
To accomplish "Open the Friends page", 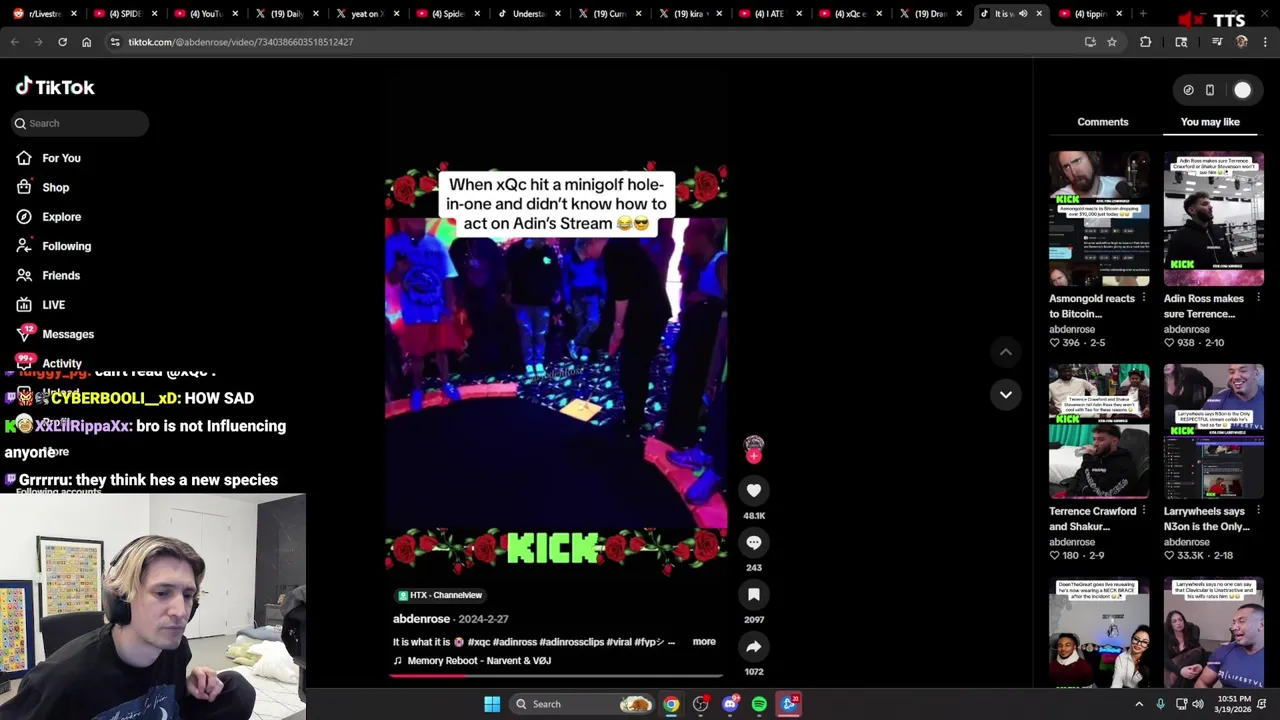I will pos(48,275).
